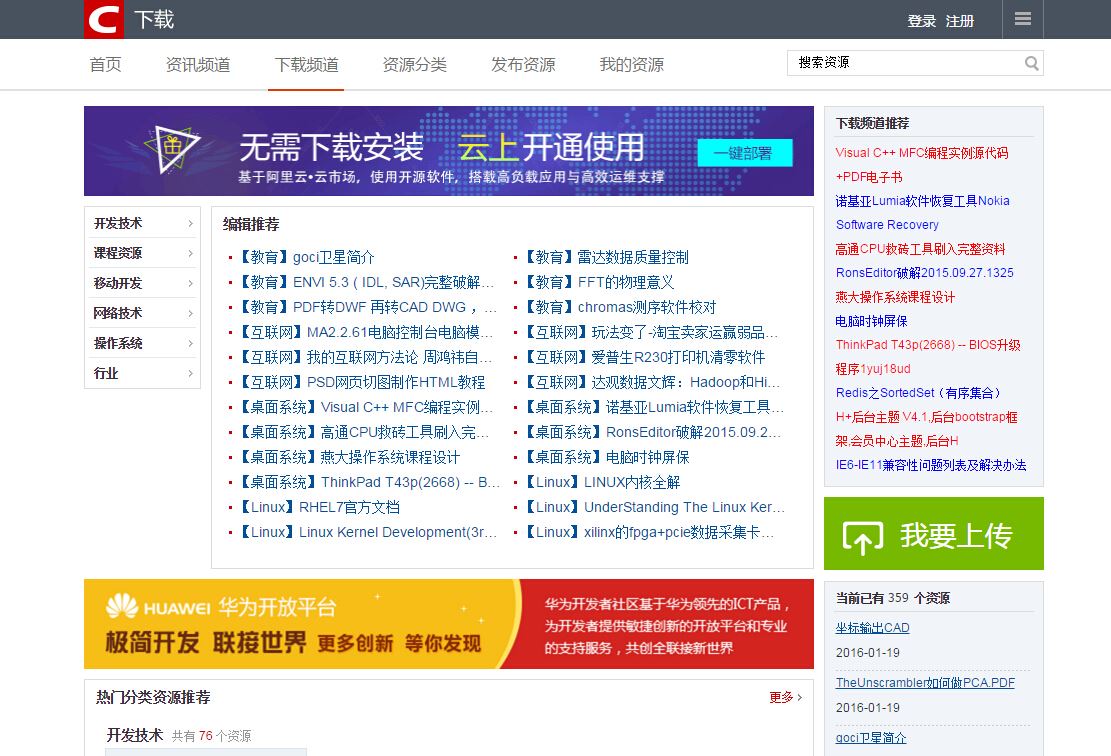Open 【Linux】RHEL7官方文档 link
The height and width of the screenshot is (756, 1111).
click(319, 507)
